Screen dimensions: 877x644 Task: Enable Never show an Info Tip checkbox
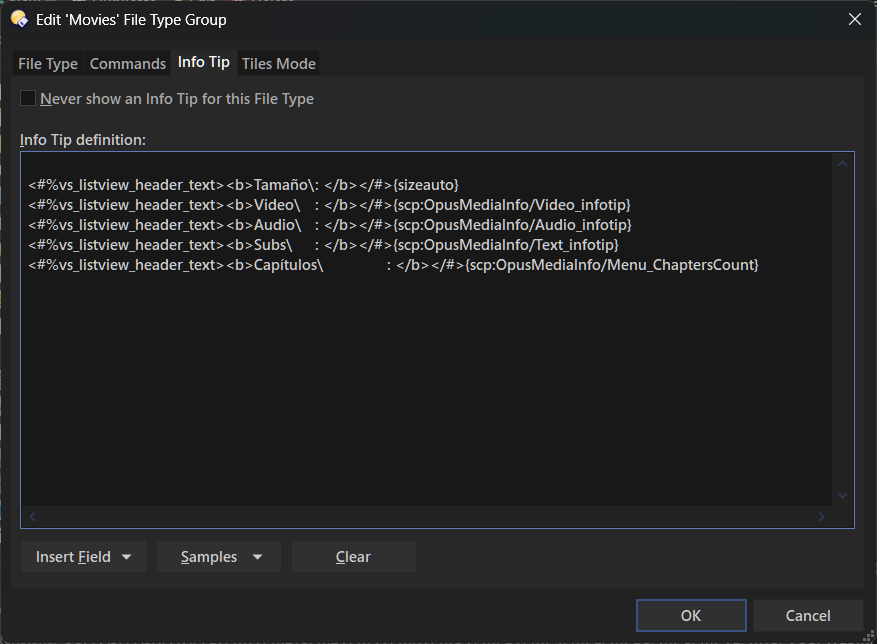point(28,99)
